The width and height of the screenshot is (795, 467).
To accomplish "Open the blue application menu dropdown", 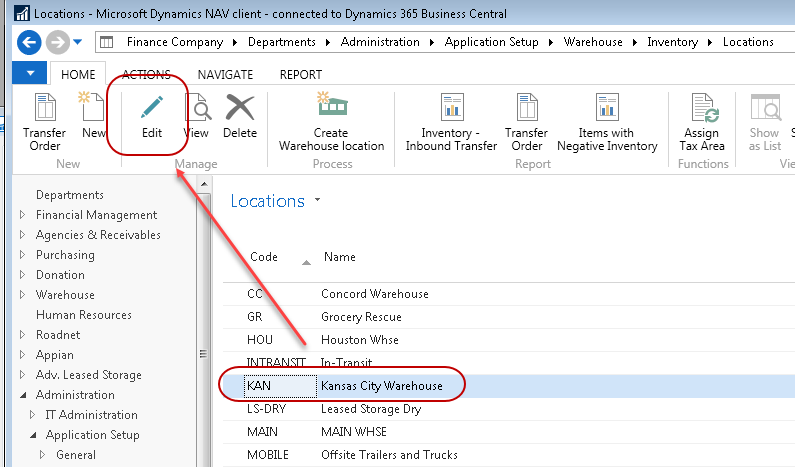I will [30, 74].
